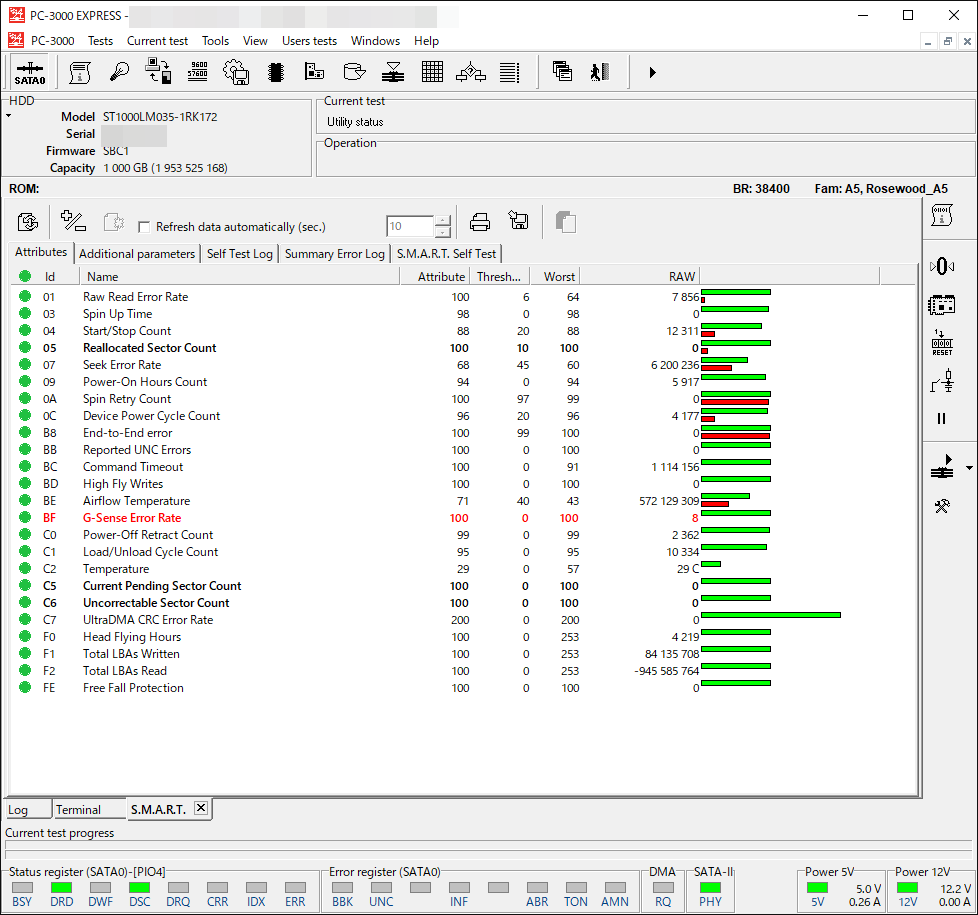This screenshot has width=978, height=915.
Task: Click the printer icon
Action: click(480, 222)
